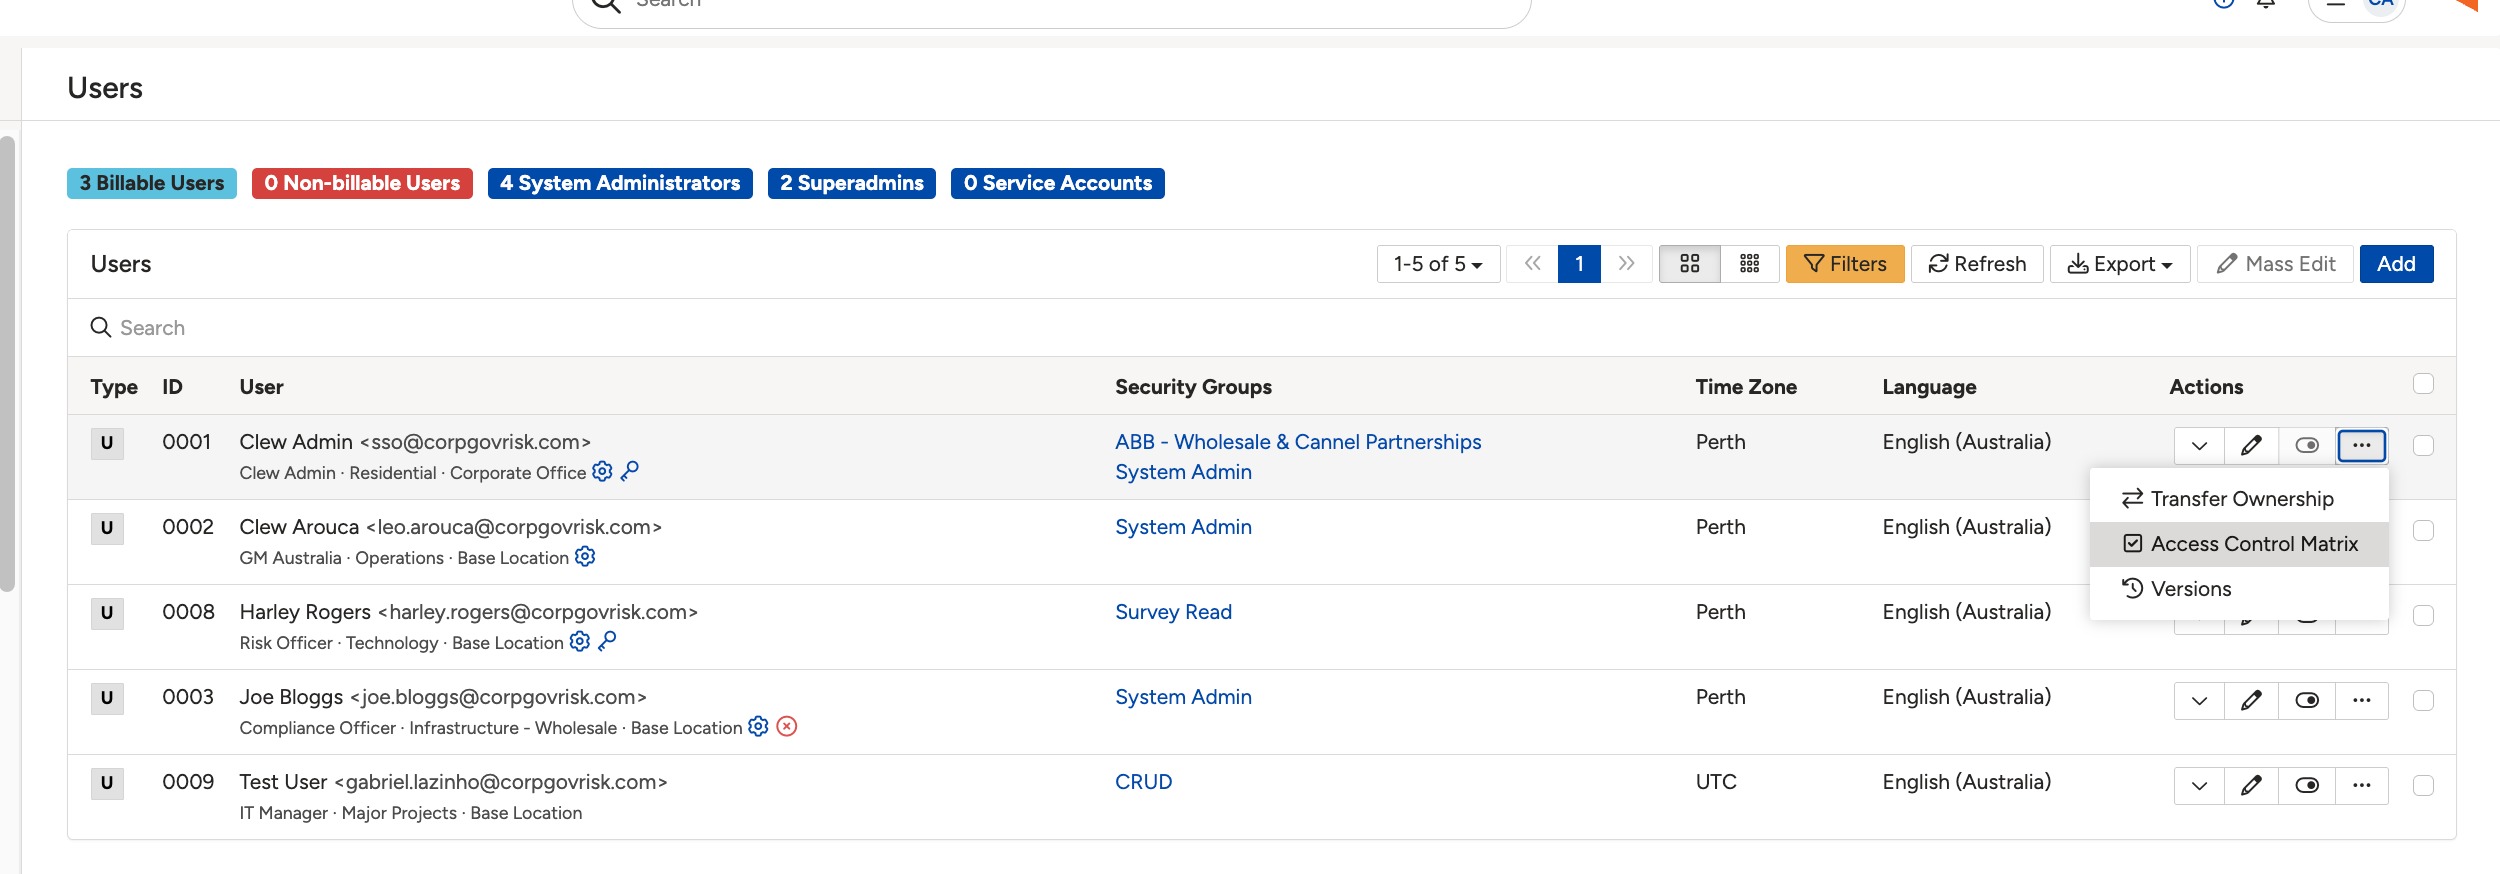Image resolution: width=2500 pixels, height=874 pixels.
Task: Select page 1 in pagination
Action: 1579,264
